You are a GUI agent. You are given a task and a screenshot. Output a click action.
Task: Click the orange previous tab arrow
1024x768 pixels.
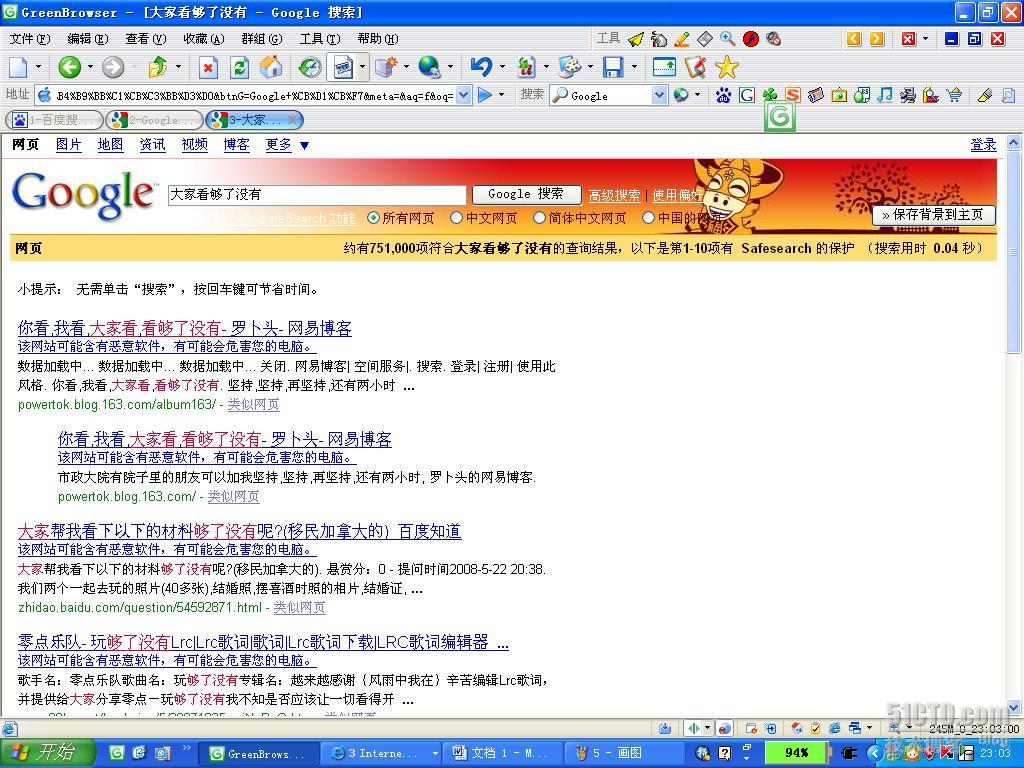point(854,39)
